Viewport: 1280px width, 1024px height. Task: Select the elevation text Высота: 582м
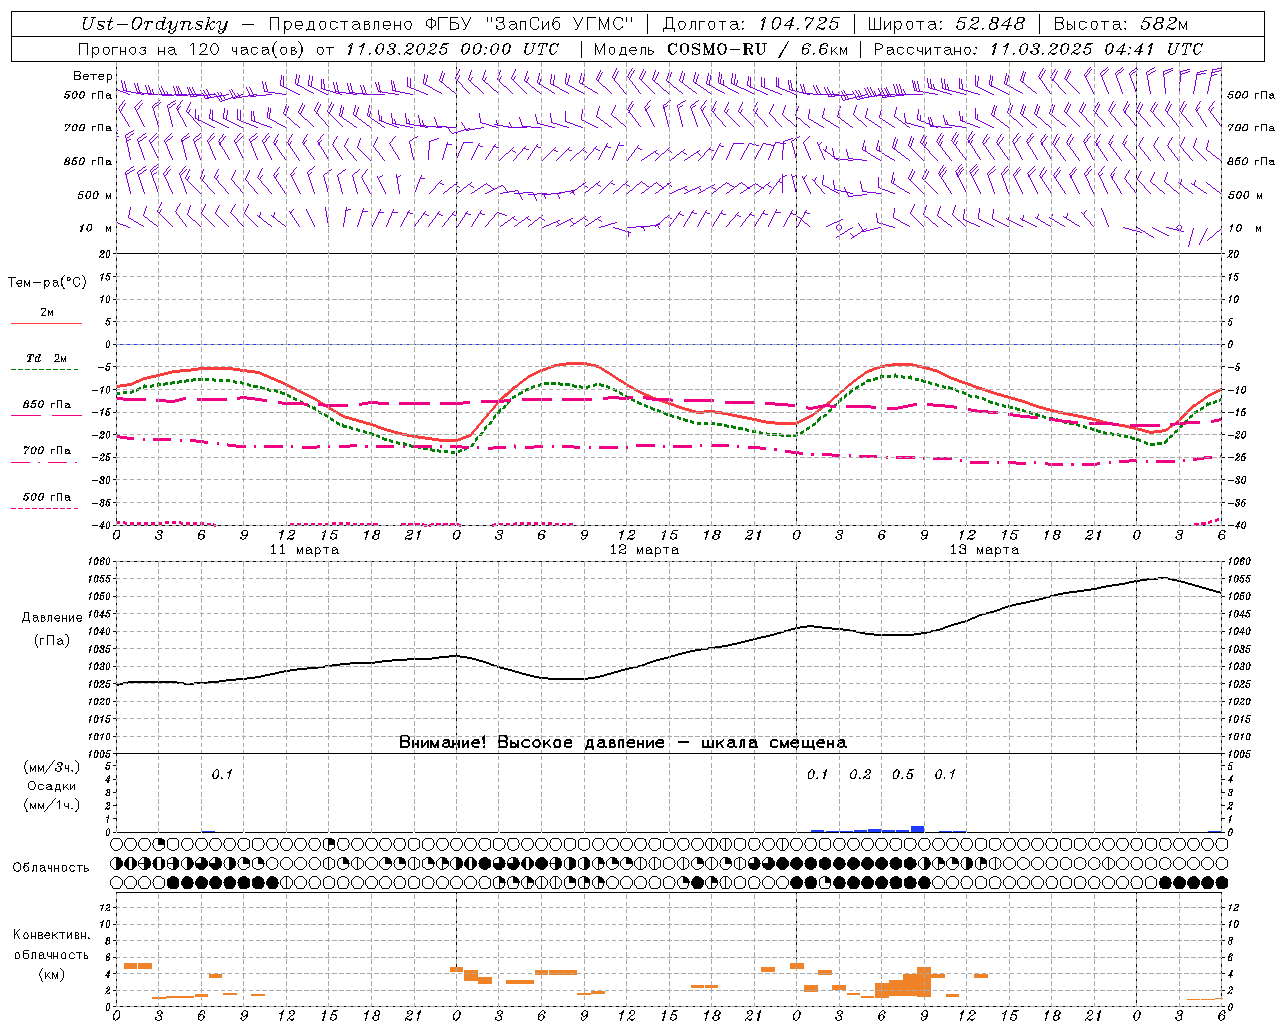[1121, 24]
